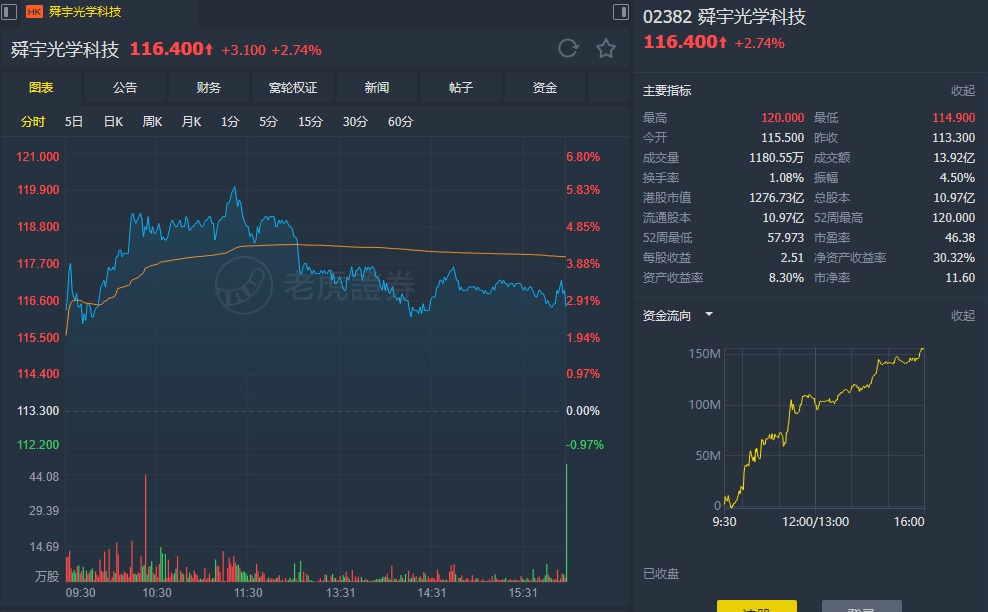Toggle the right panel layout icon
988x612 pixels.
pyautogui.click(x=621, y=12)
